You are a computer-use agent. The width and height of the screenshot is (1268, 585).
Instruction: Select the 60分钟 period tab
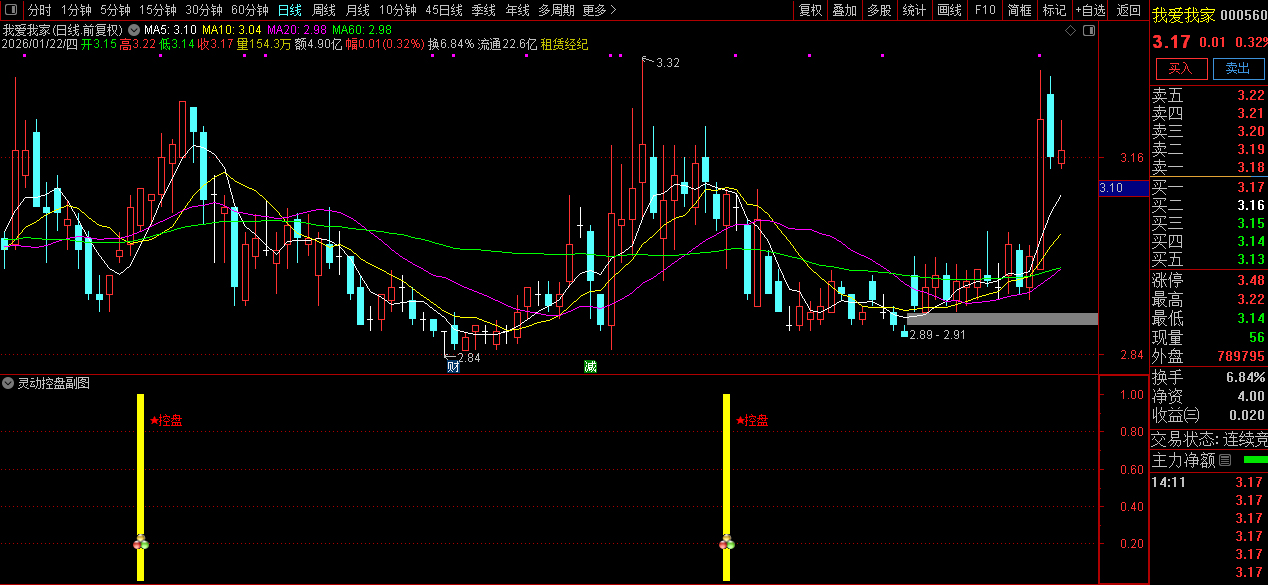[250, 10]
